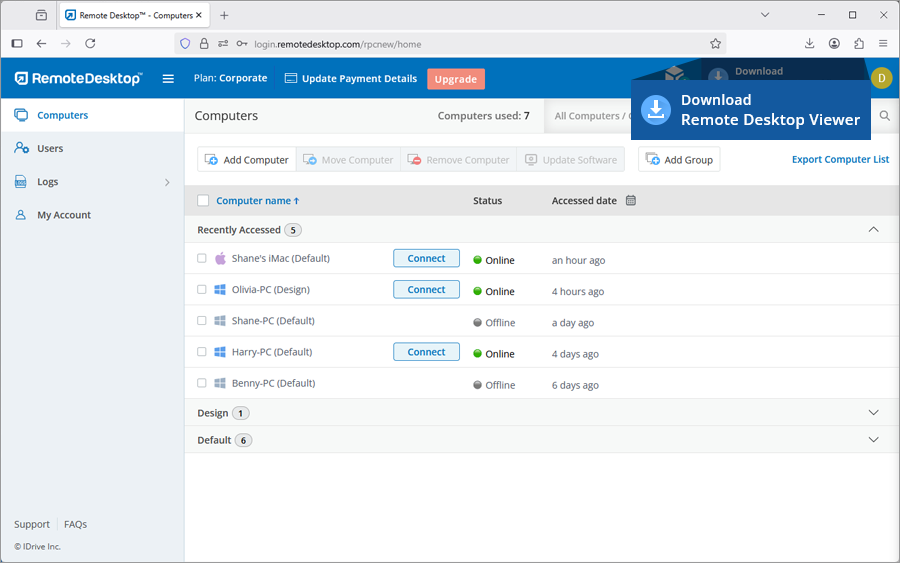The height and width of the screenshot is (563, 900).
Task: Collapse the Recently Accessed group
Action: [873, 230]
